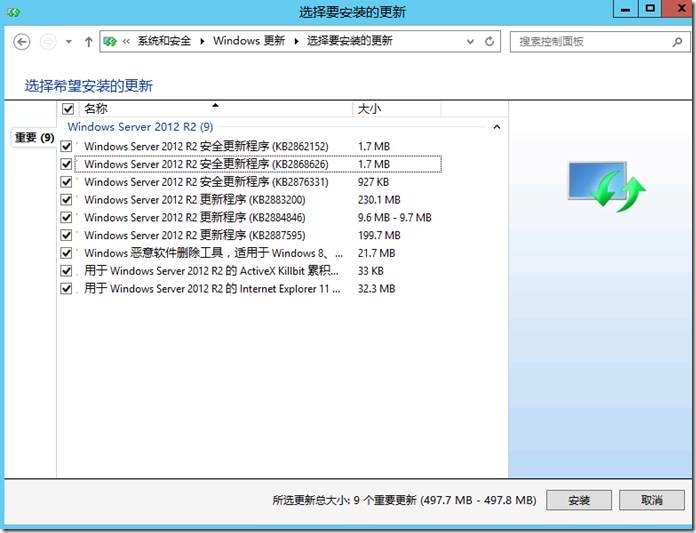Sort the list by the 大小 column
696x533 pixels.
(397, 108)
